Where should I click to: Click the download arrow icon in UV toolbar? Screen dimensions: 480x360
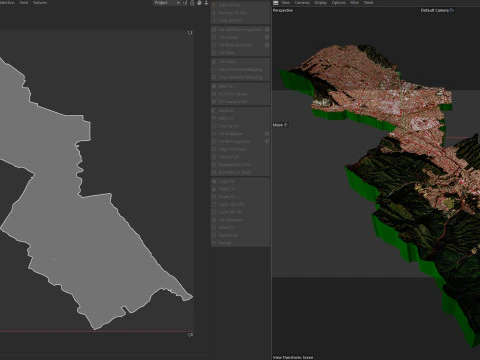[x=206, y=3]
